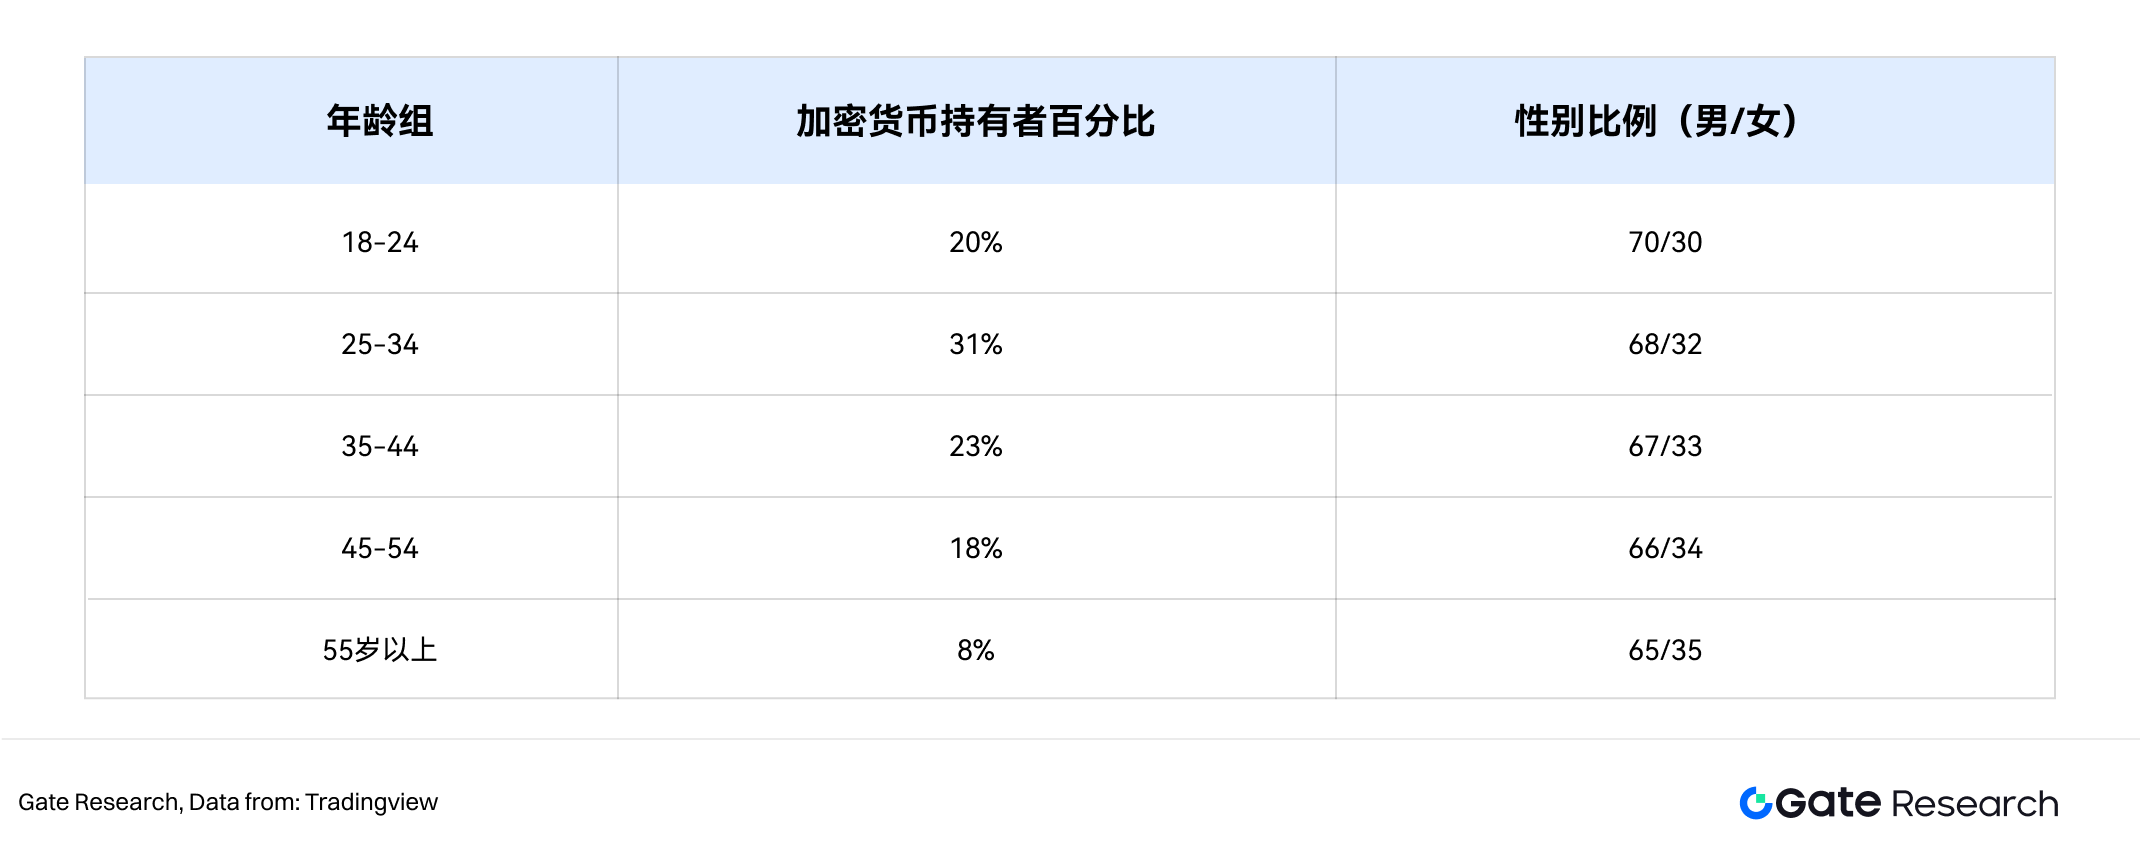Click the 67/33 gender ratio cell
2140x868 pixels.
(x=1665, y=446)
